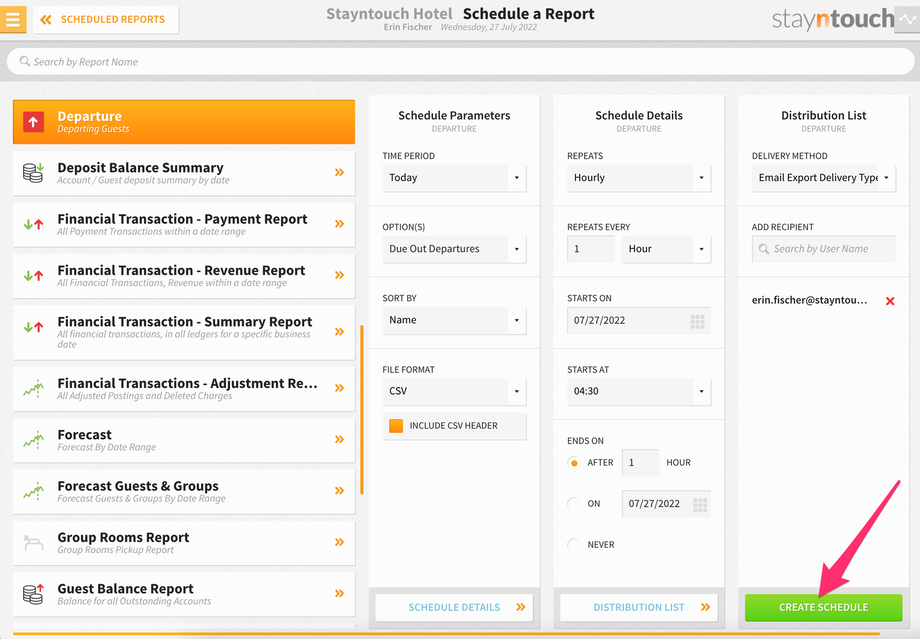This screenshot has width=920, height=639.
Task: Click the green Create Schedule button
Action: pos(824,607)
